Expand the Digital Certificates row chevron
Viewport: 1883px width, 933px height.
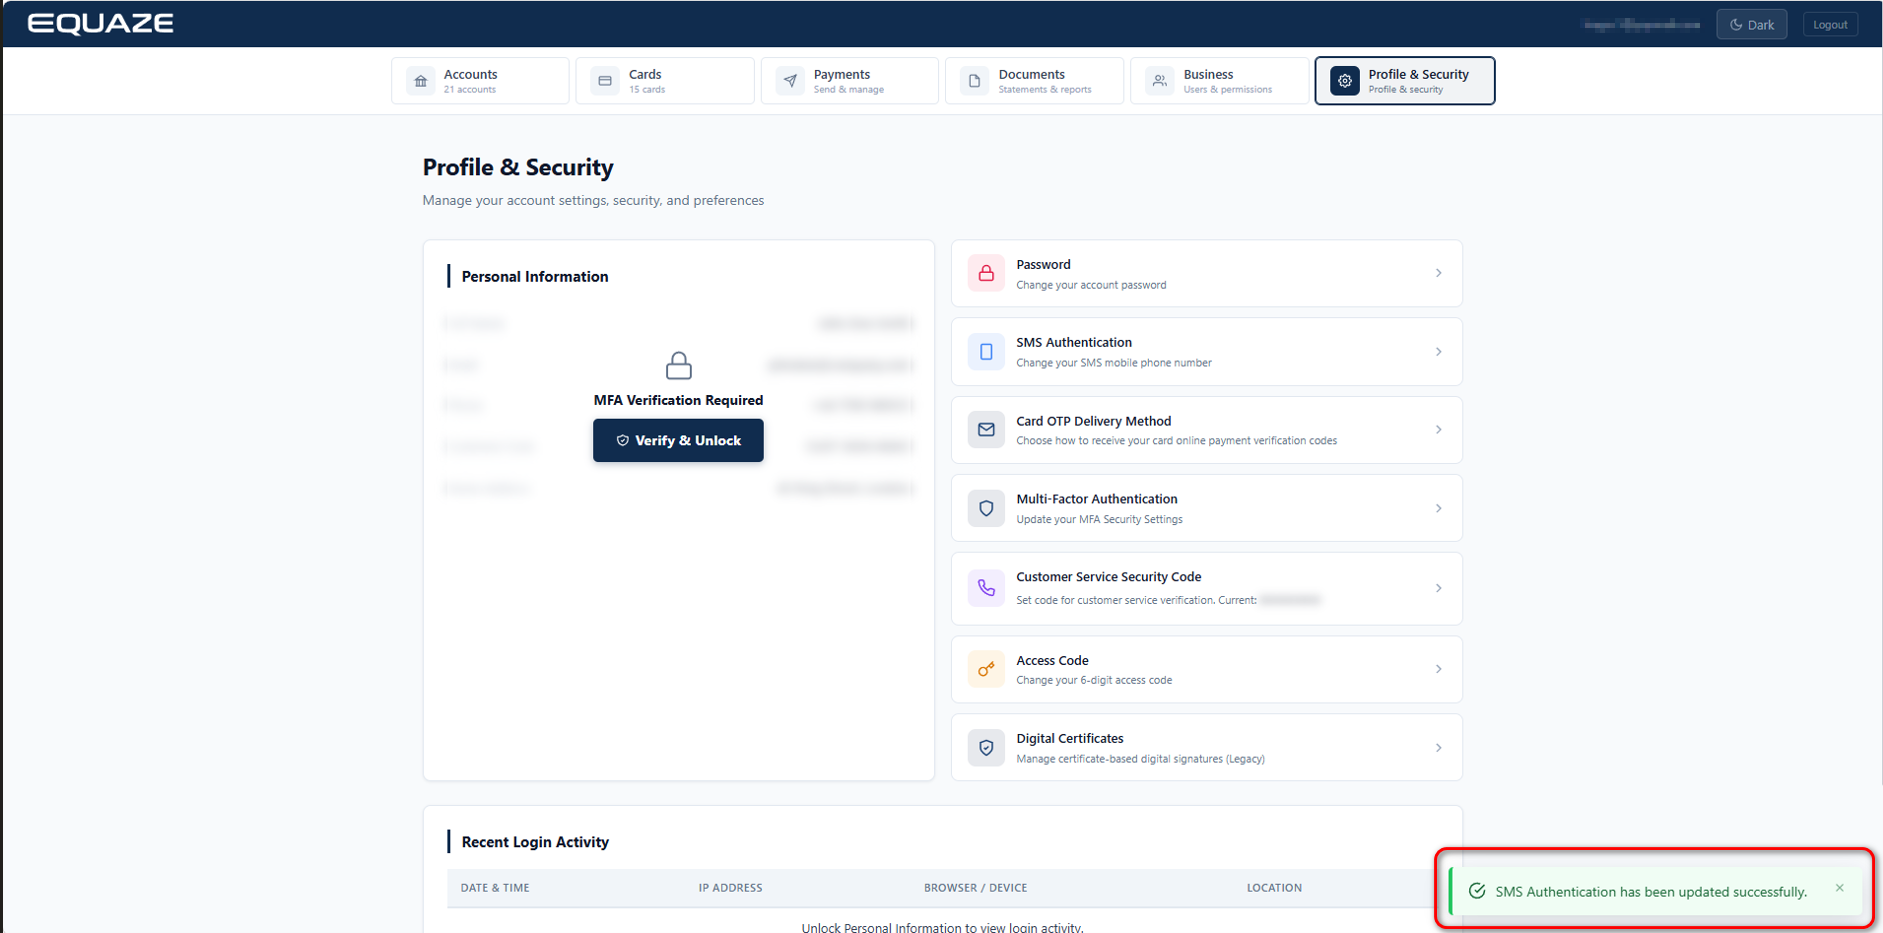click(1438, 747)
